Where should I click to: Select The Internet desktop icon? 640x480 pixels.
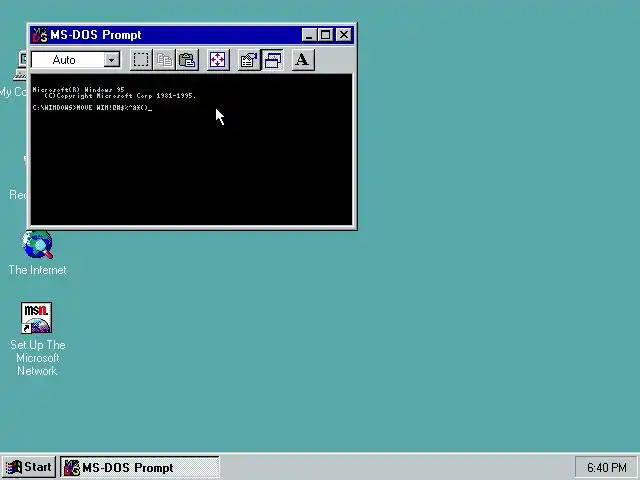click(38, 245)
